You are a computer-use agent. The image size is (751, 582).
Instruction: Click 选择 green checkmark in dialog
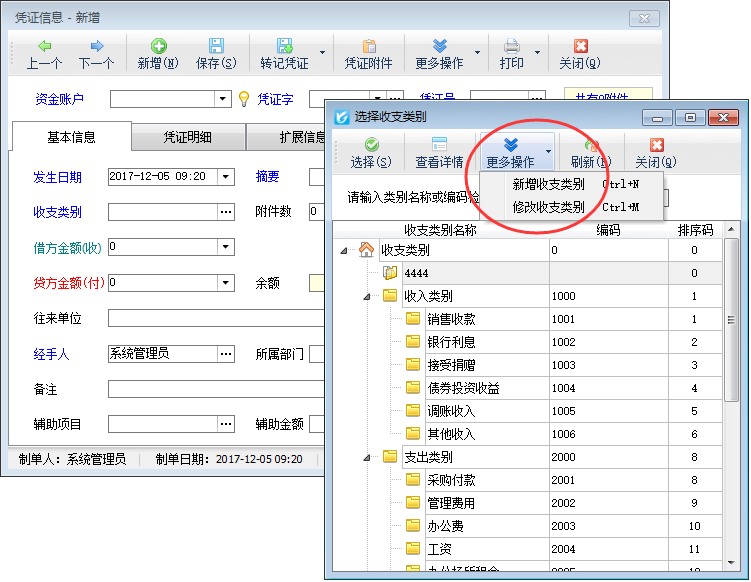371,146
